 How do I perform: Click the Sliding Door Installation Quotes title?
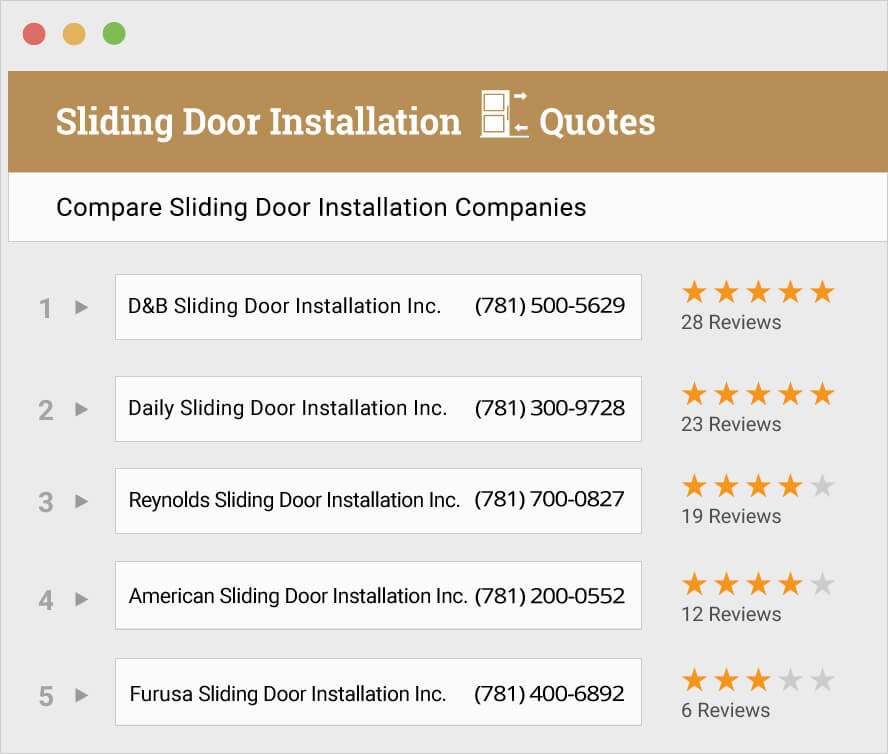355,121
